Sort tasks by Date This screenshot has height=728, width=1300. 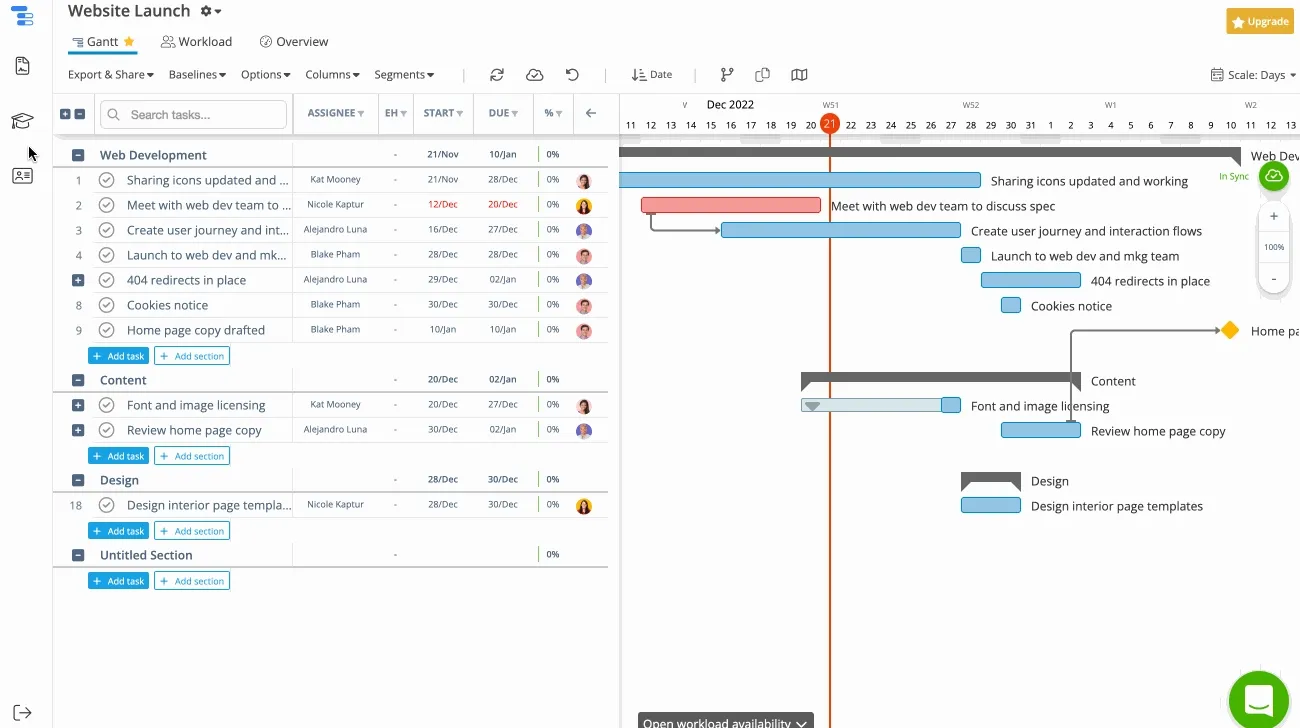pyautogui.click(x=652, y=75)
